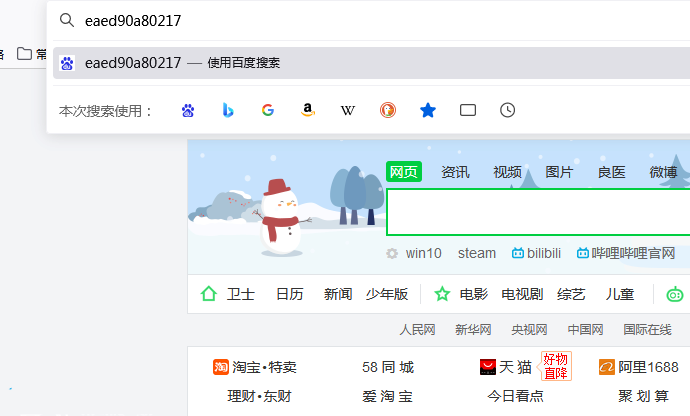The width and height of the screenshot is (690, 416).
Task: Open the 电视剧 navigation link
Action: click(522, 294)
